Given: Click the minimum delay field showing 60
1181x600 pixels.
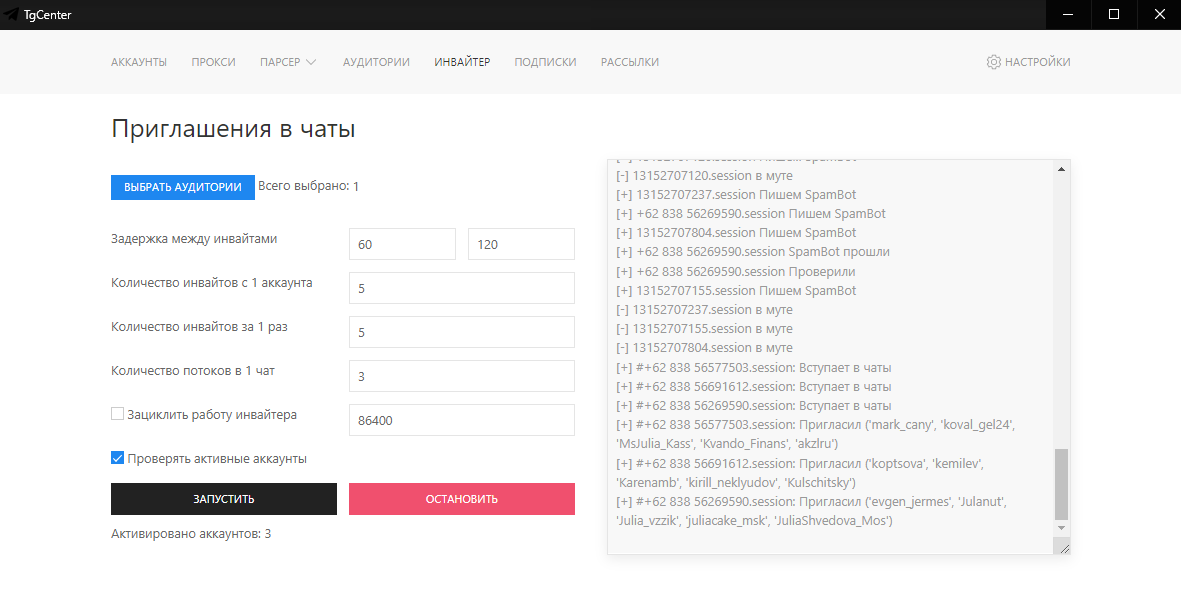Looking at the screenshot, I should [x=402, y=244].
